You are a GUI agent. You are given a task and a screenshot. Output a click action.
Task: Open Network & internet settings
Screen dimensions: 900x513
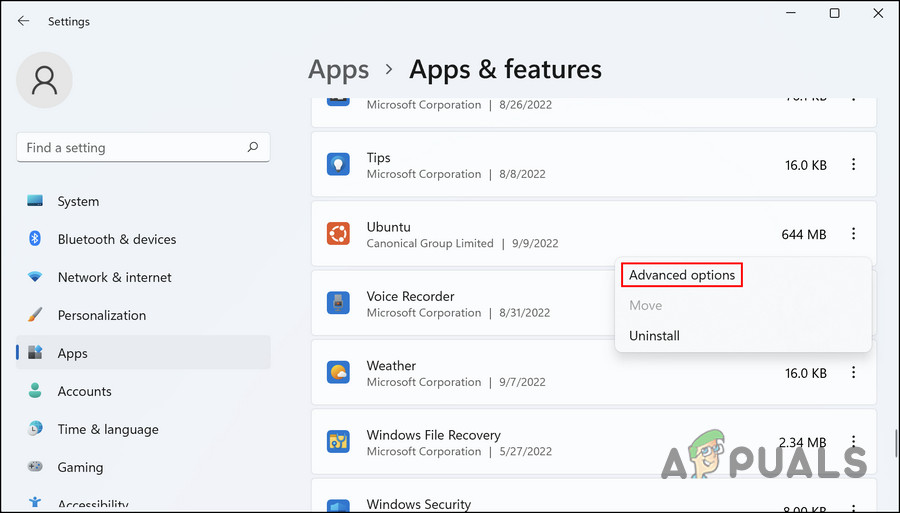pyautogui.click(x=114, y=277)
